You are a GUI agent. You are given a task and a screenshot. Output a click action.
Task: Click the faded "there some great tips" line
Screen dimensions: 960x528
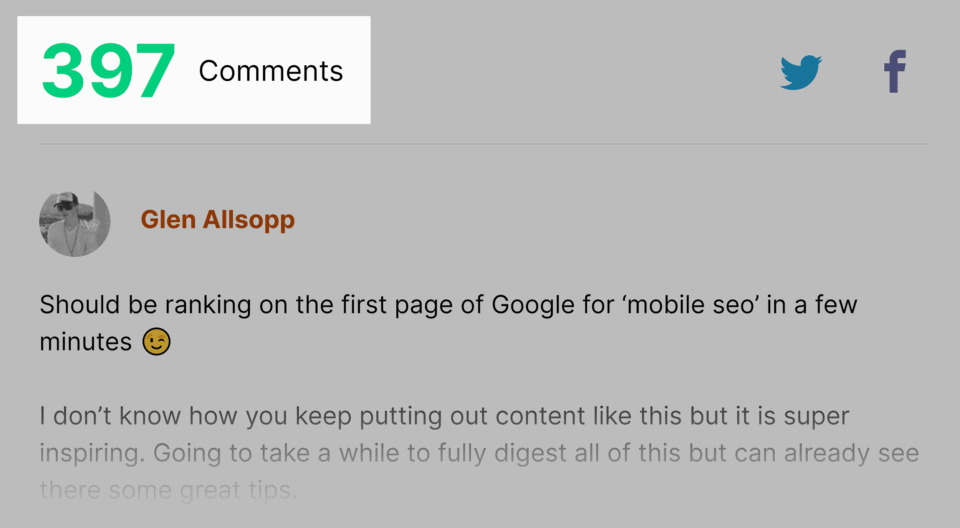point(169,491)
